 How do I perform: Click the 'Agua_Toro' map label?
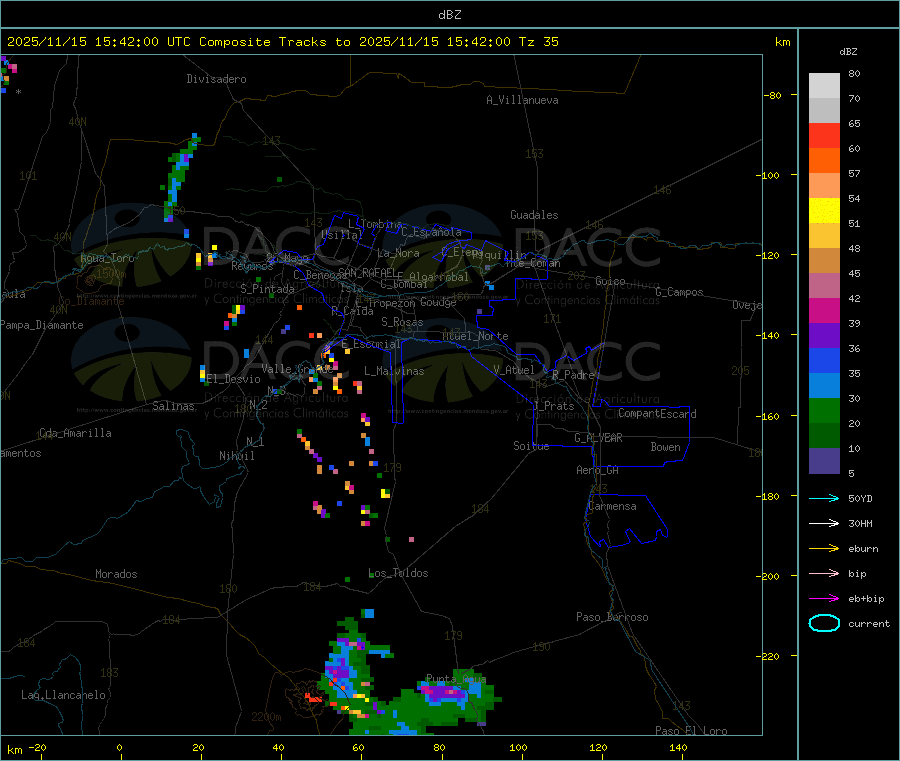point(107,258)
